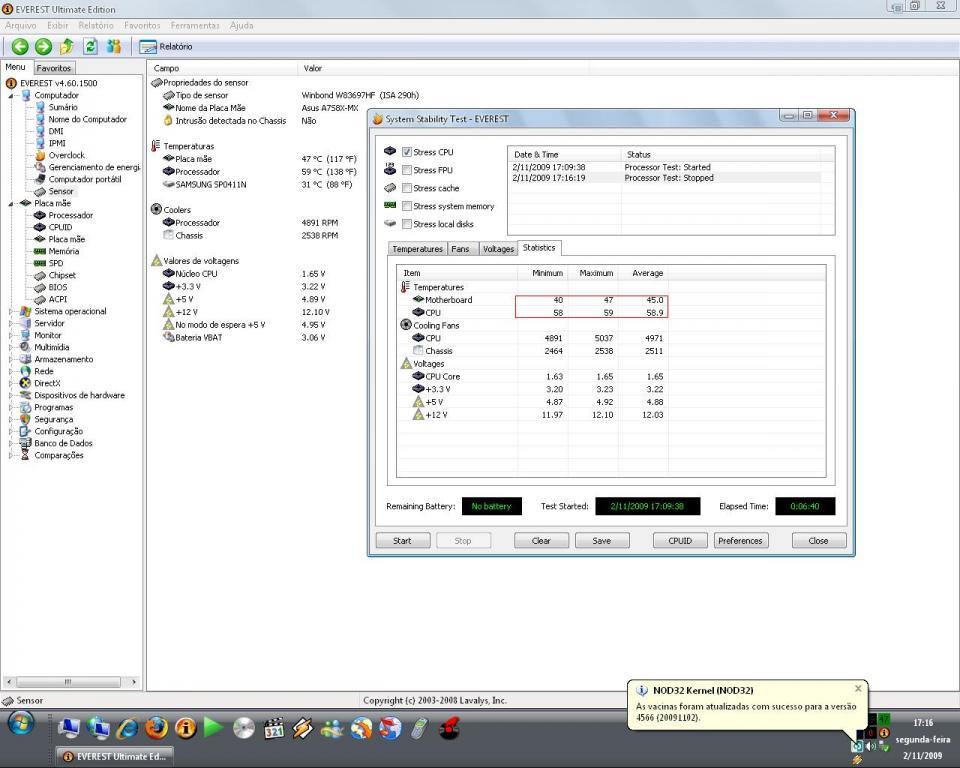
Task: Click the up-level arrow toolbar icon
Action: 67,47
